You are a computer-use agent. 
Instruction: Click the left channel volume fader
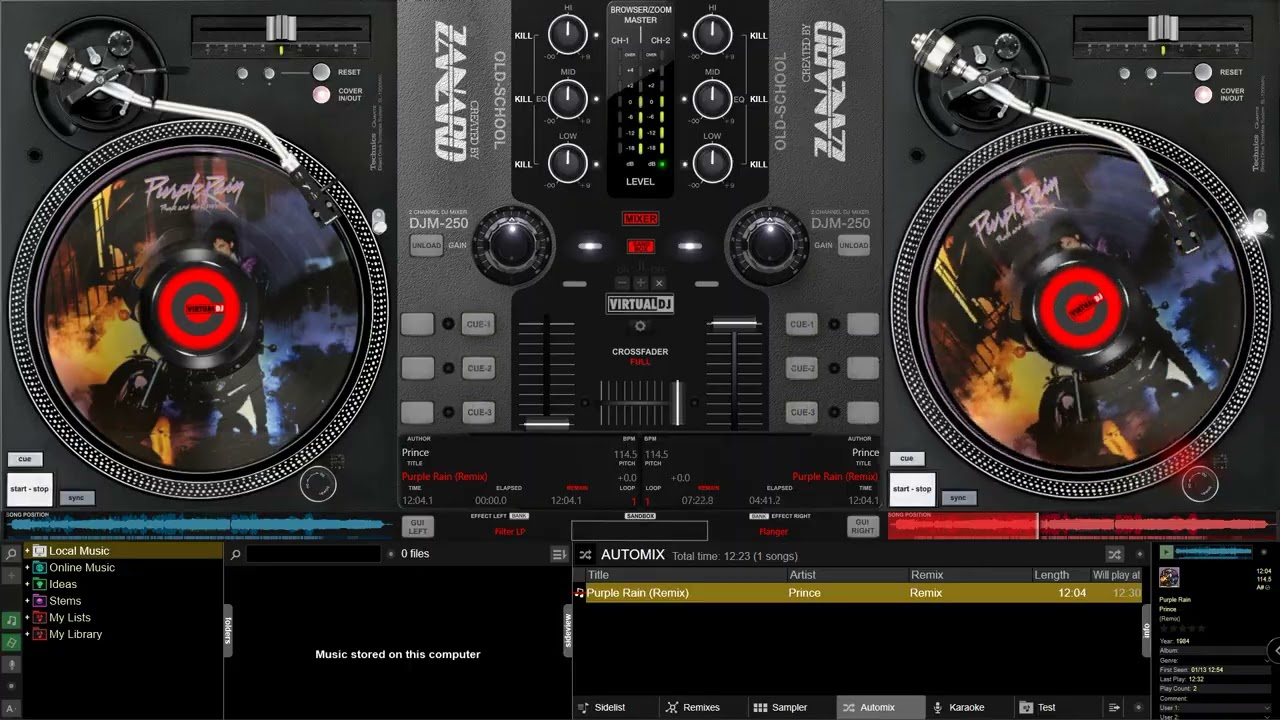tap(546, 424)
